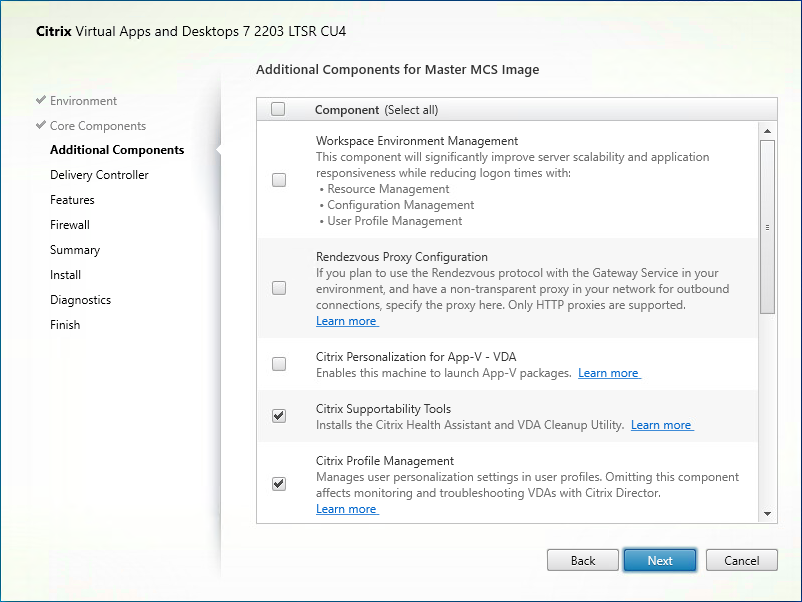Viewport: 802px width, 602px height.
Task: Enable Workspace Environment Management component
Action: click(279, 180)
